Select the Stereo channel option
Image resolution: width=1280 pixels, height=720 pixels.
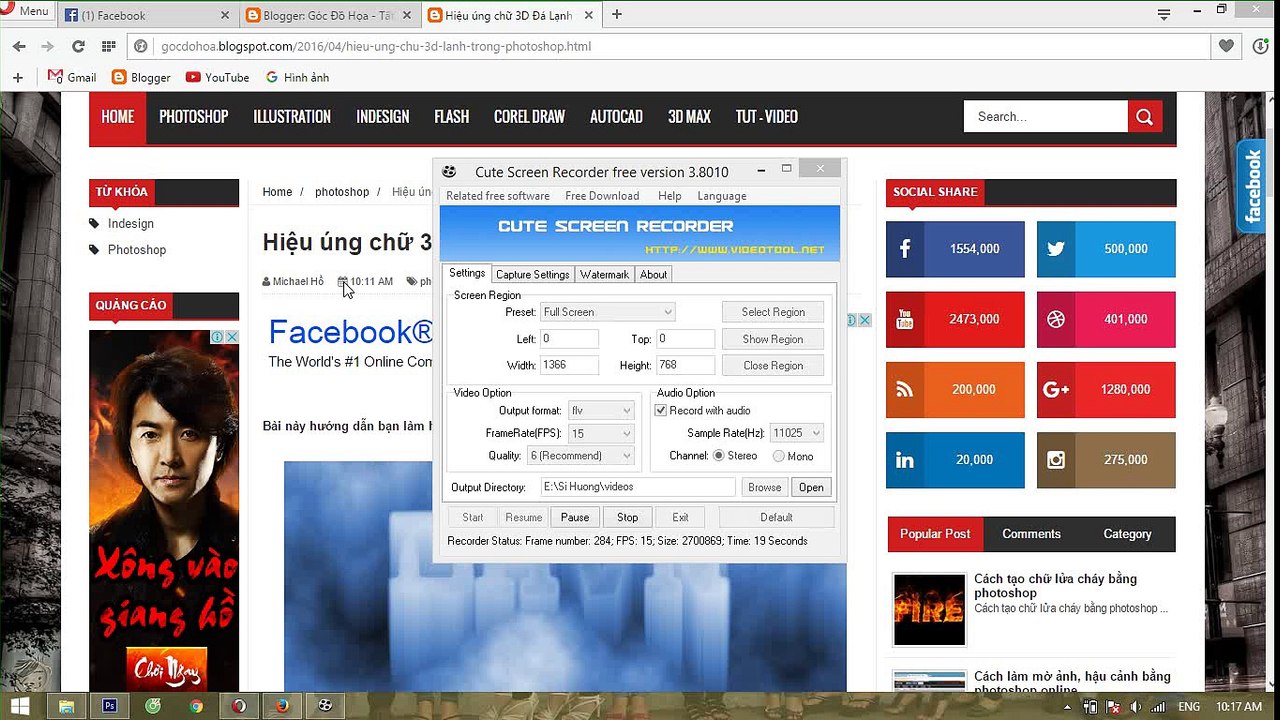pyautogui.click(x=718, y=456)
